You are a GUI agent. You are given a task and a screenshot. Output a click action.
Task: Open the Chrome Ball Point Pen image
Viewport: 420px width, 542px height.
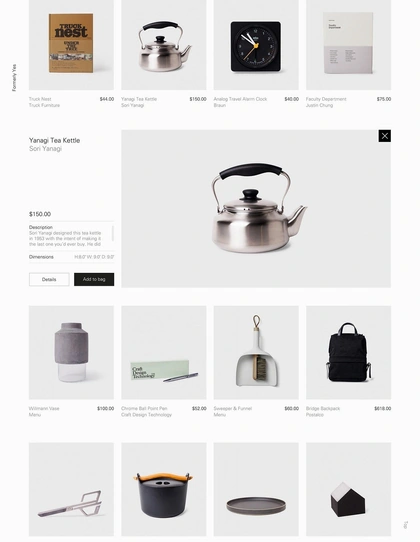tap(164, 353)
